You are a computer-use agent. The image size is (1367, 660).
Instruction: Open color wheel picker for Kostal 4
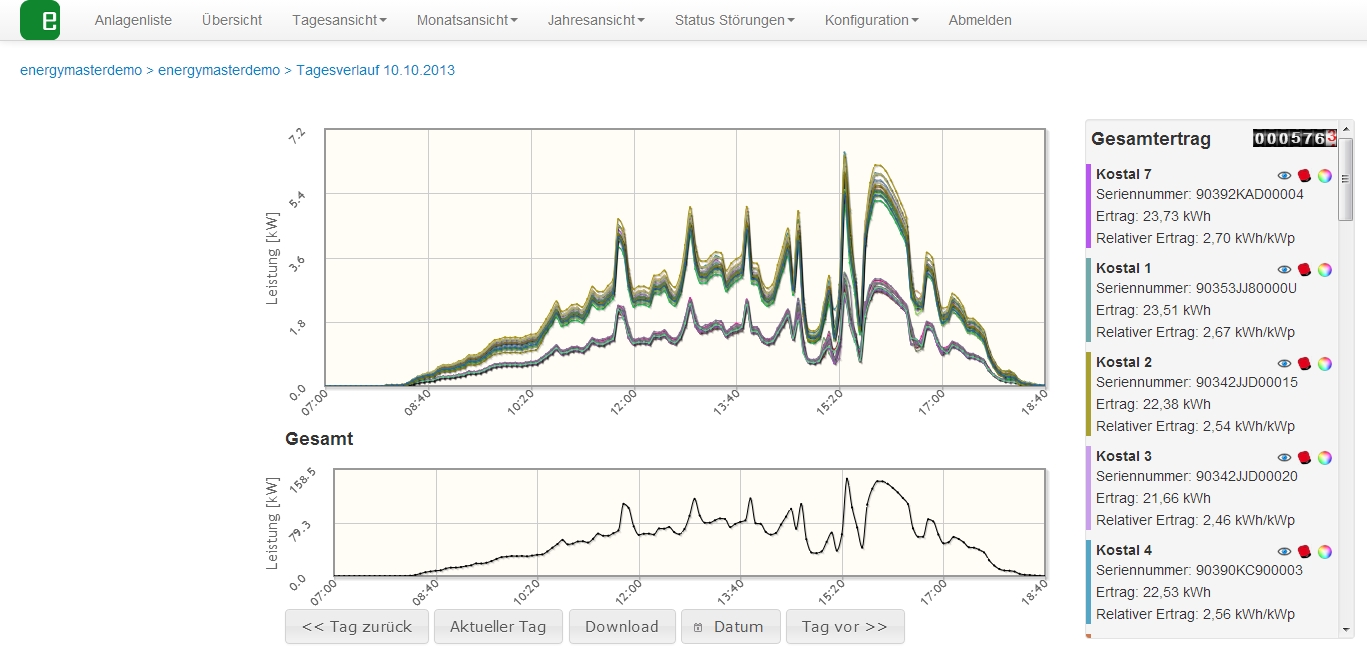[x=1324, y=552]
